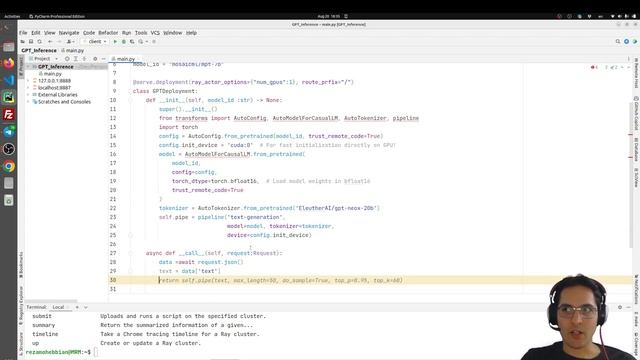Click line number 16 in the gutter
This screenshot has height=360, width=640.
click(113, 154)
